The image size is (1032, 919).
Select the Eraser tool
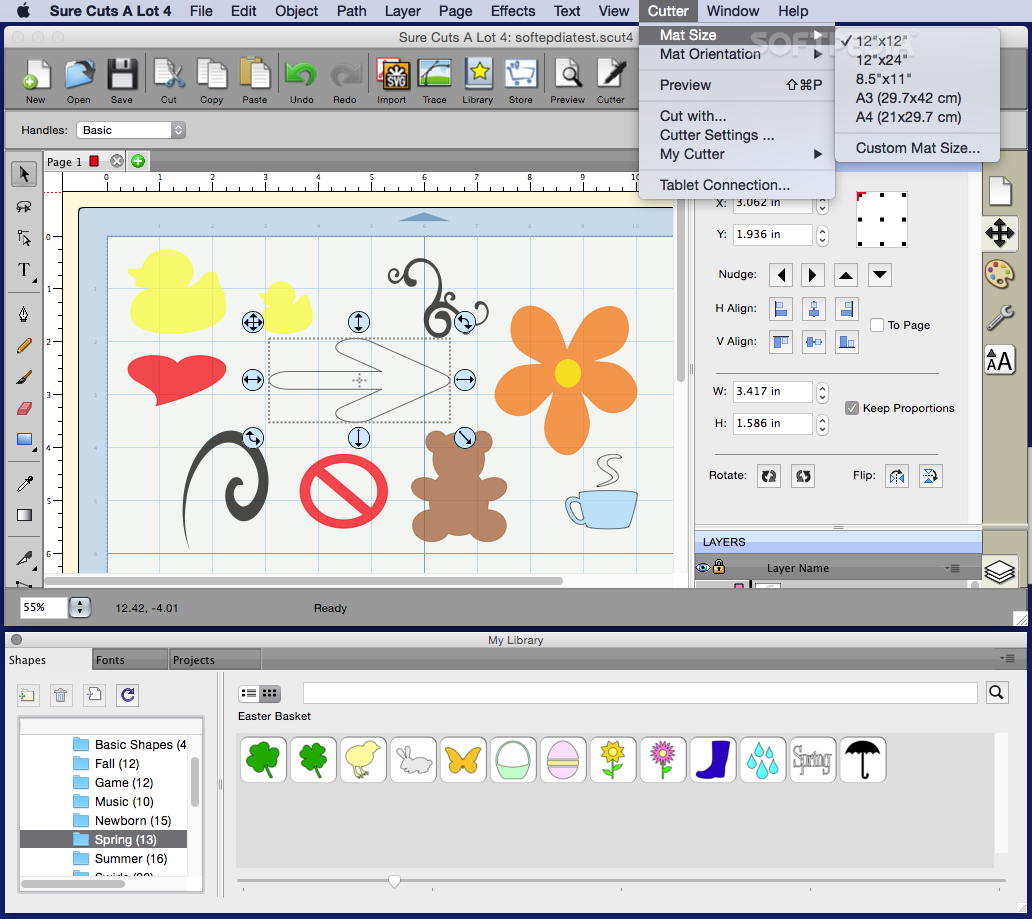point(24,408)
